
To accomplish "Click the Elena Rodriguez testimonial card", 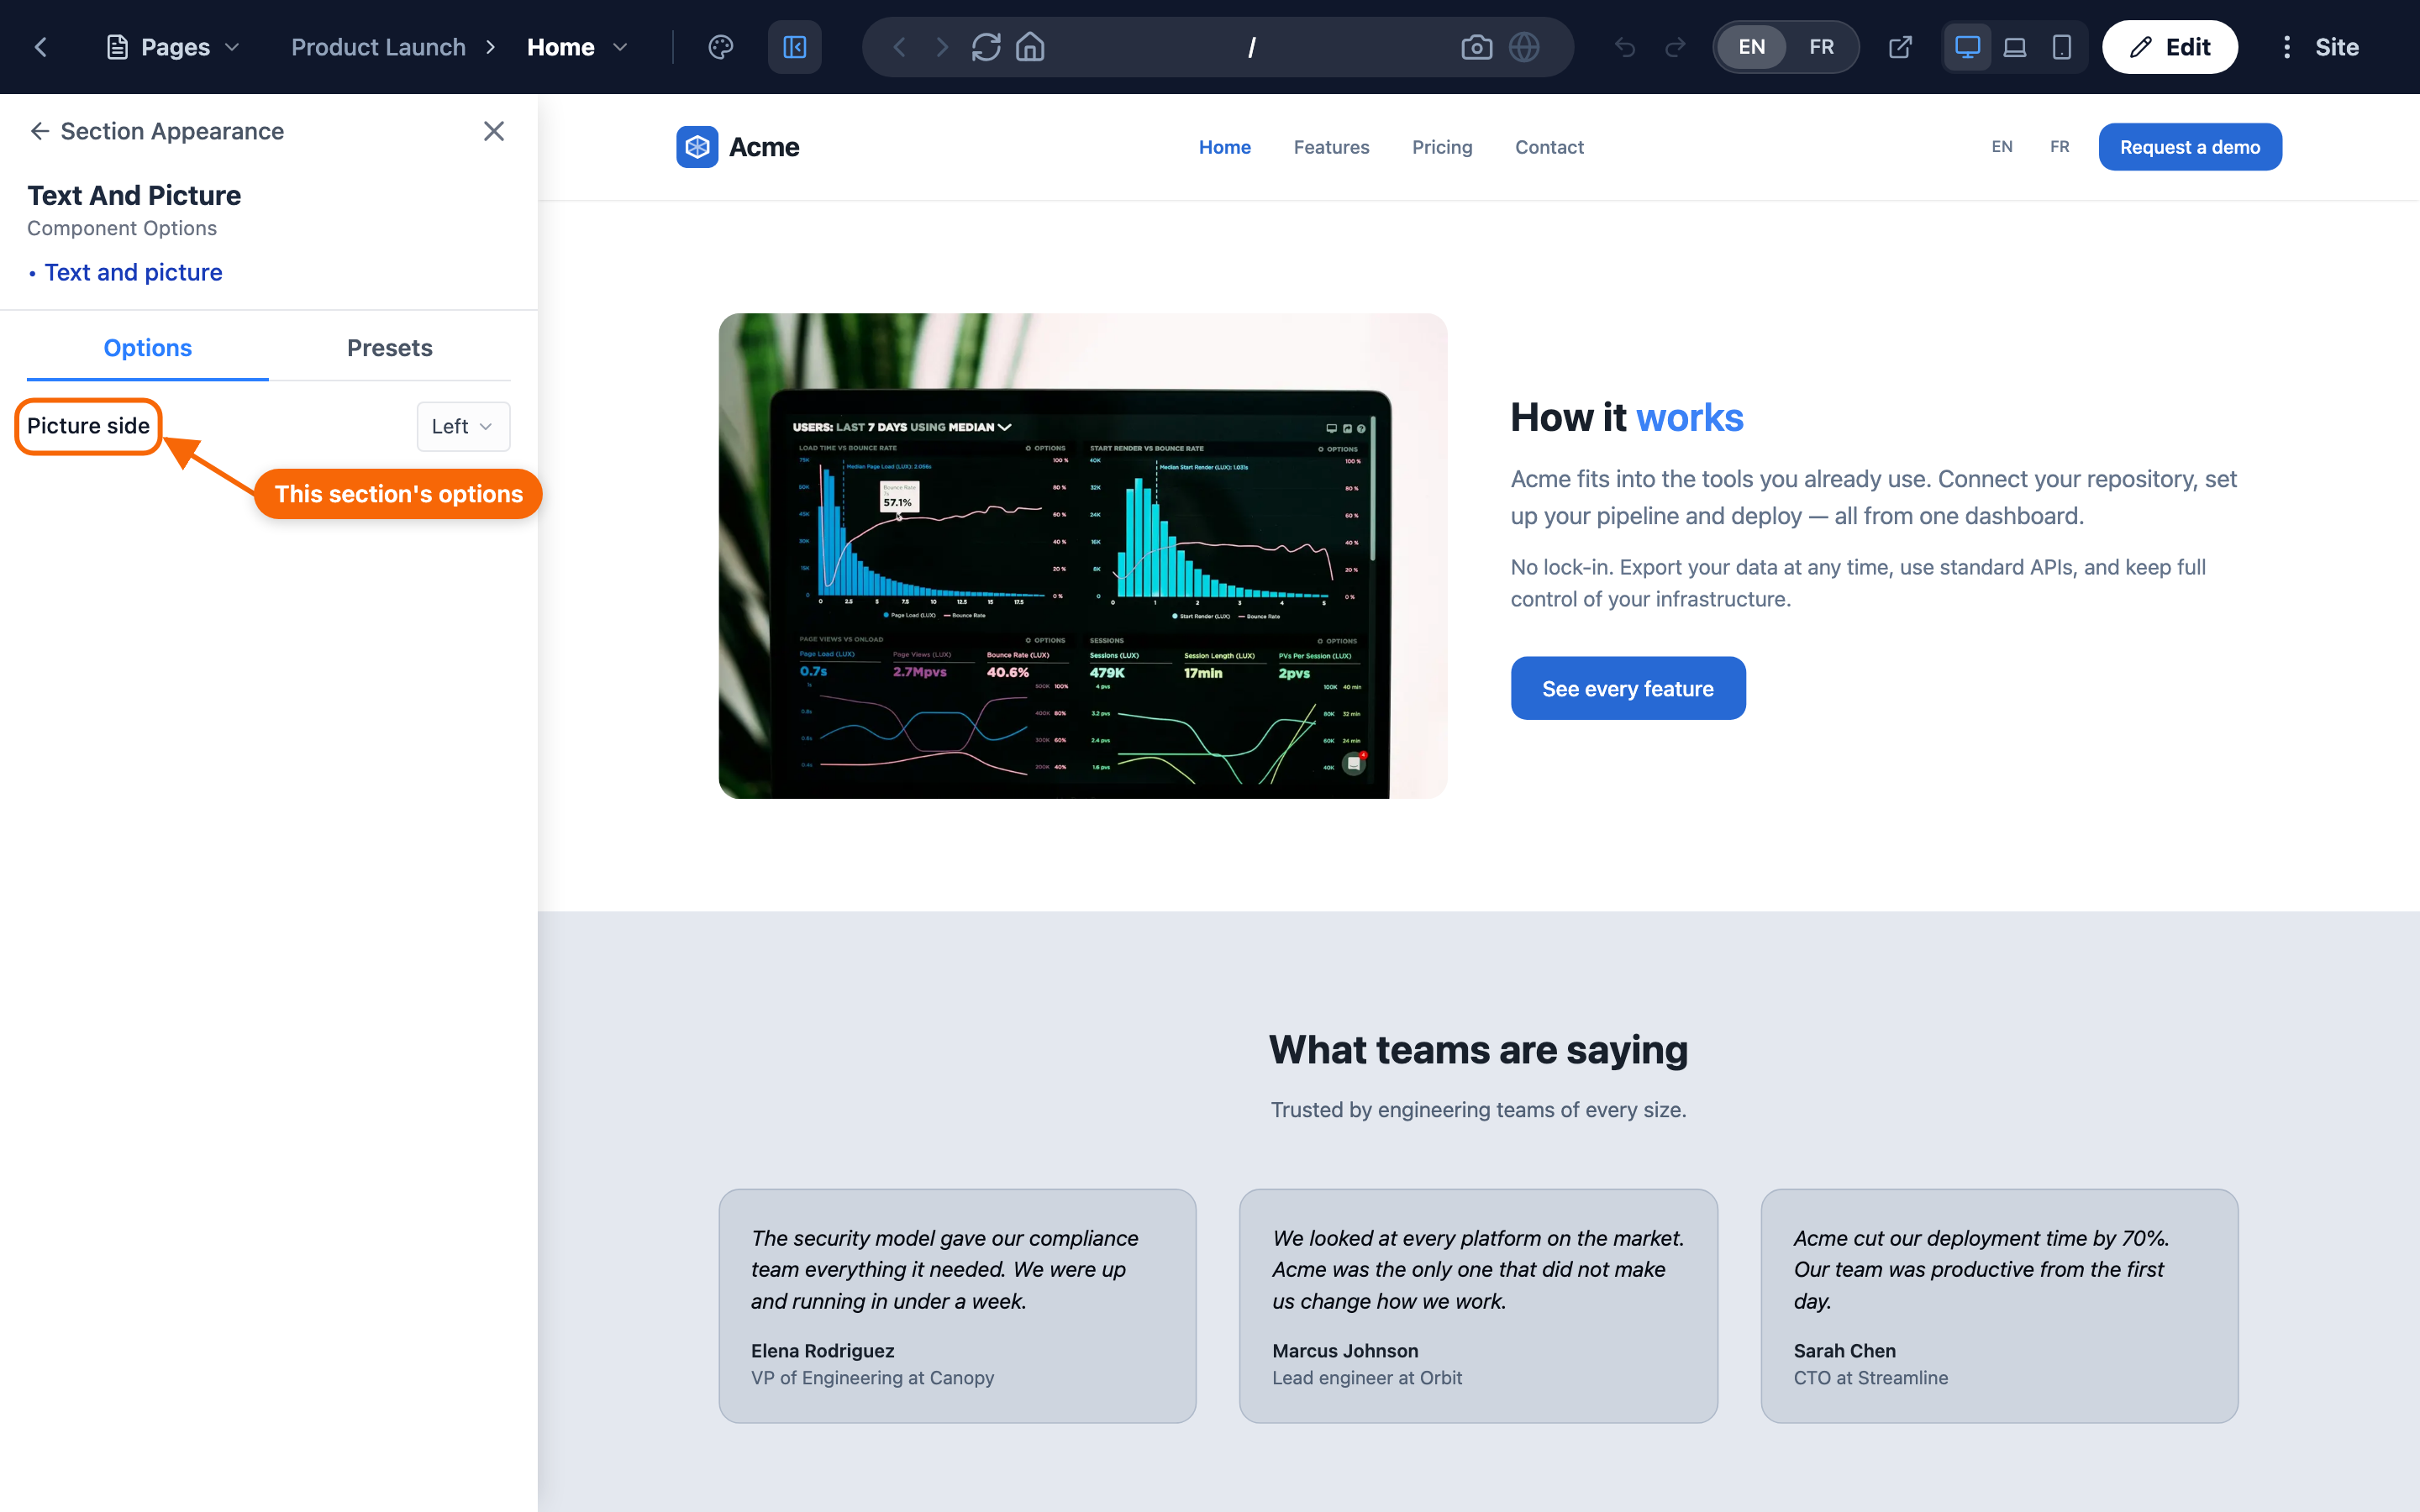I will click(x=957, y=1305).
